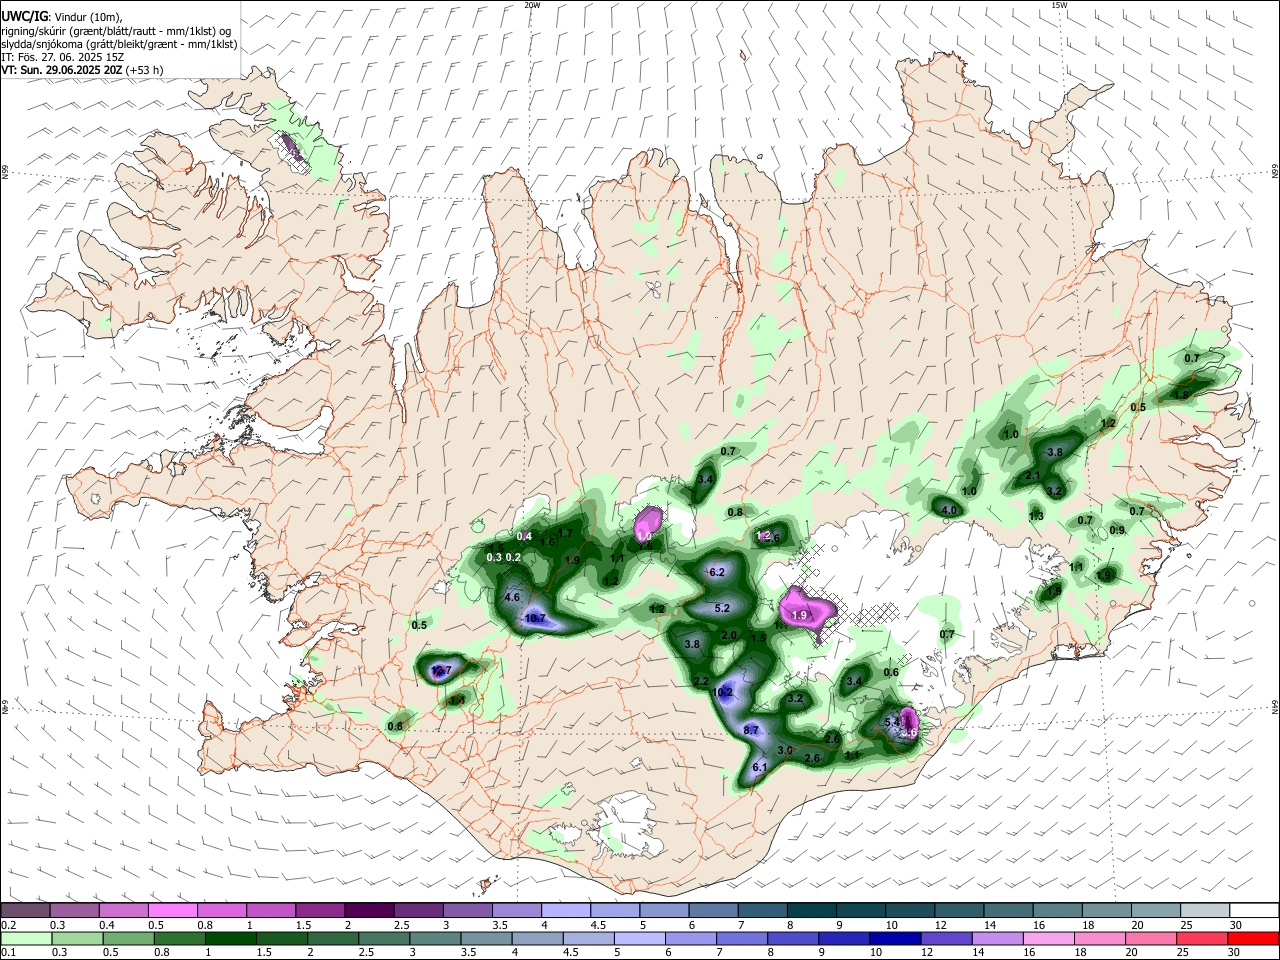1280x960 pixels.
Task: Select the 4.6 precipitation label
Action: click(x=512, y=597)
